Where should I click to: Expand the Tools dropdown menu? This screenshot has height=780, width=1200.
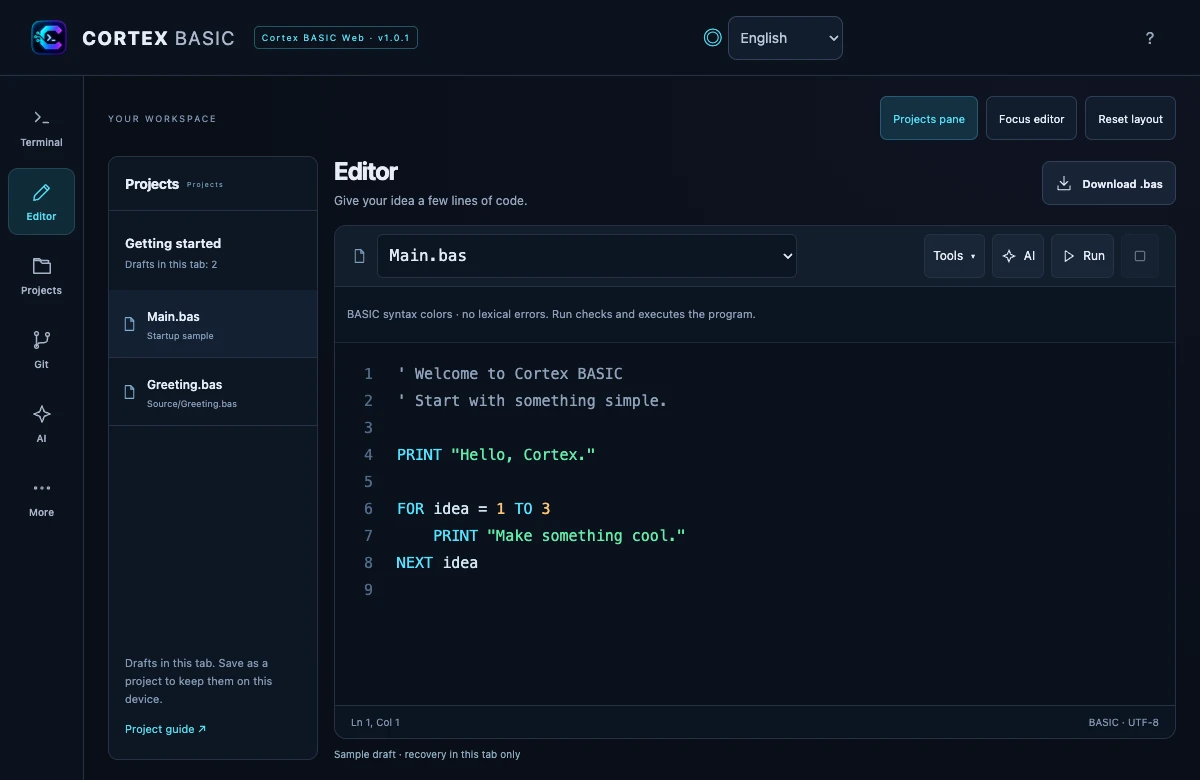954,256
